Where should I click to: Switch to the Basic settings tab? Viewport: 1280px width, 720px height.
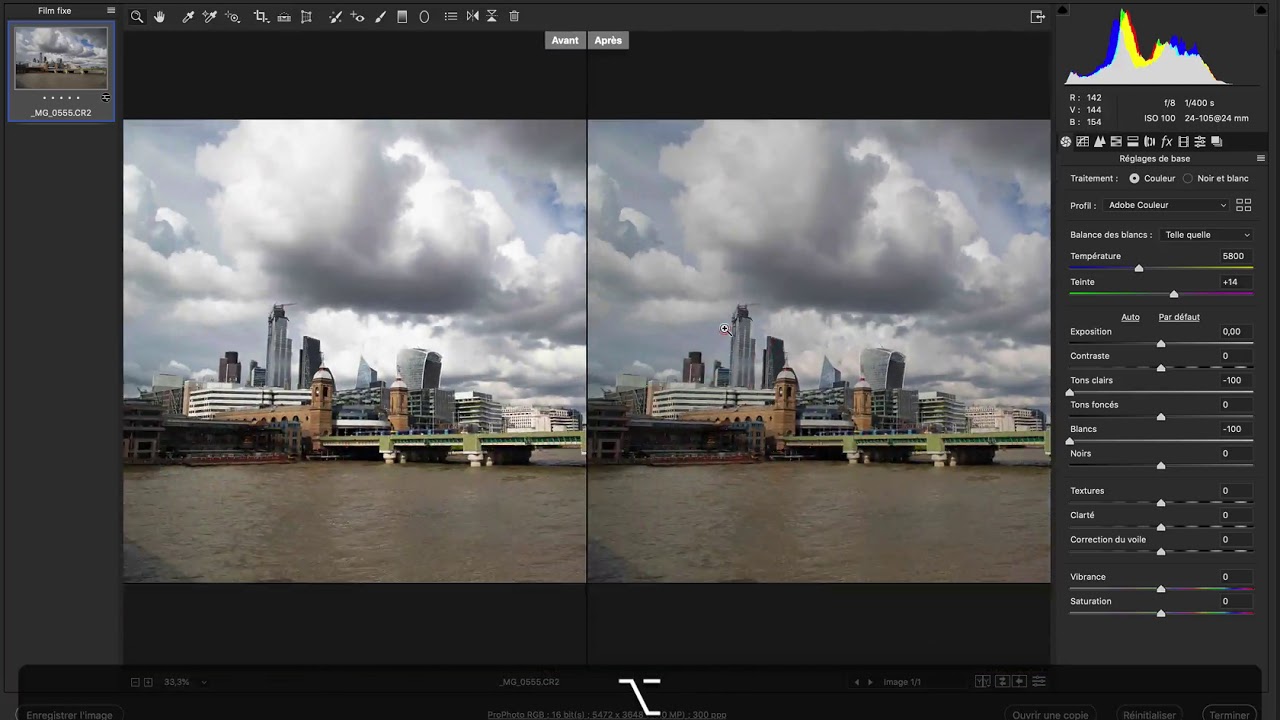pyautogui.click(x=1066, y=142)
